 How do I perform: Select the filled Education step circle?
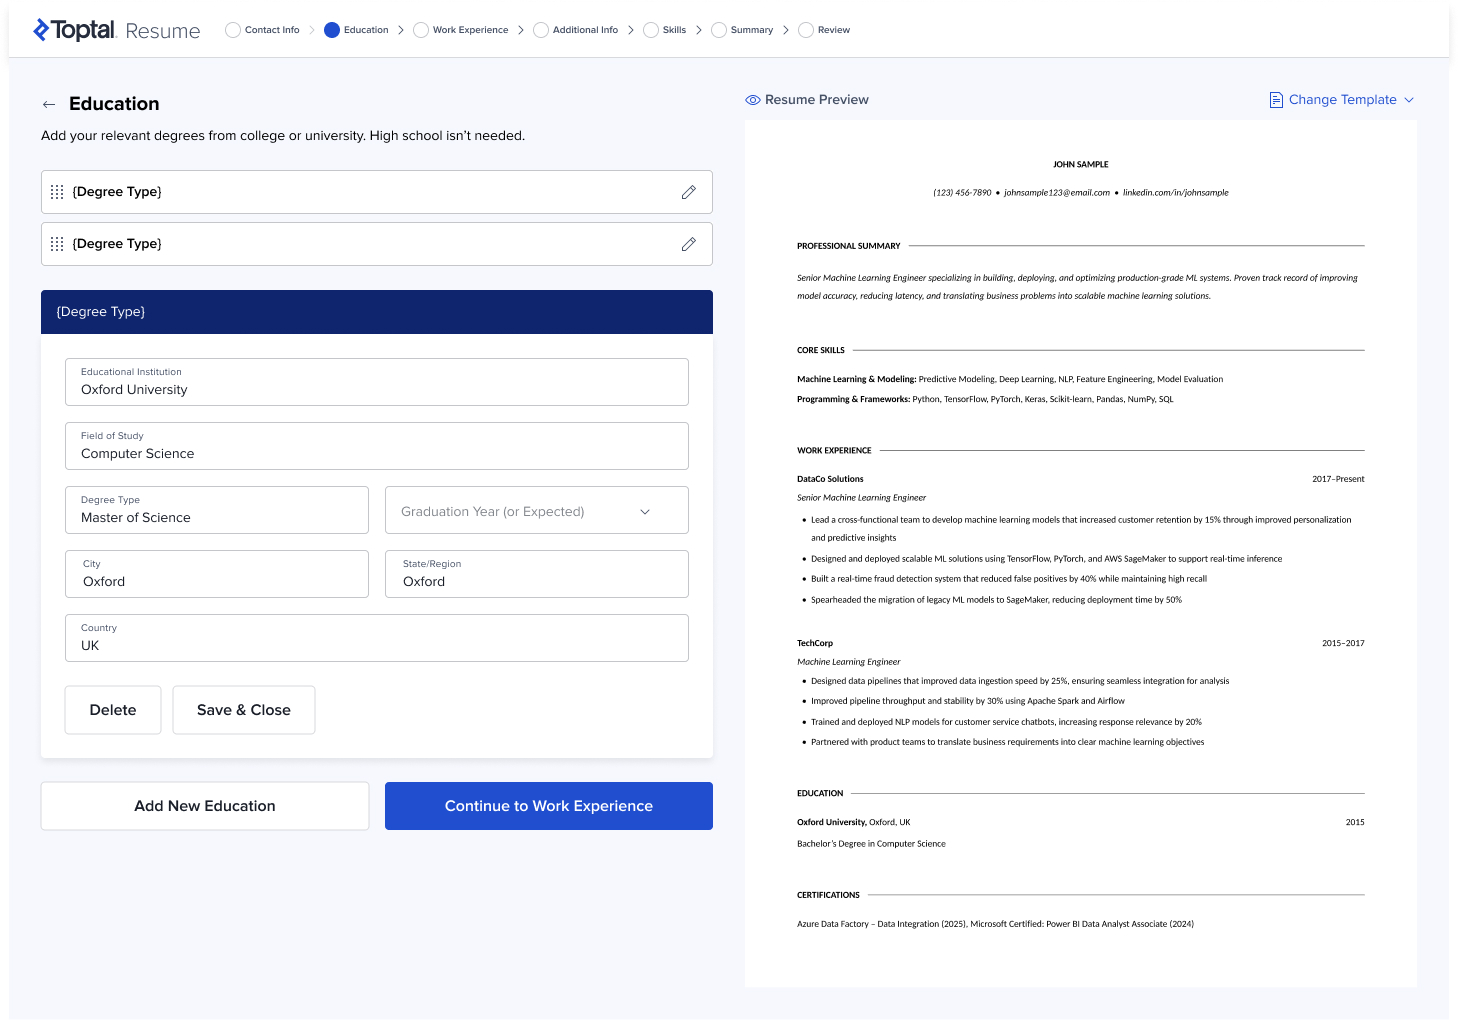(x=332, y=30)
